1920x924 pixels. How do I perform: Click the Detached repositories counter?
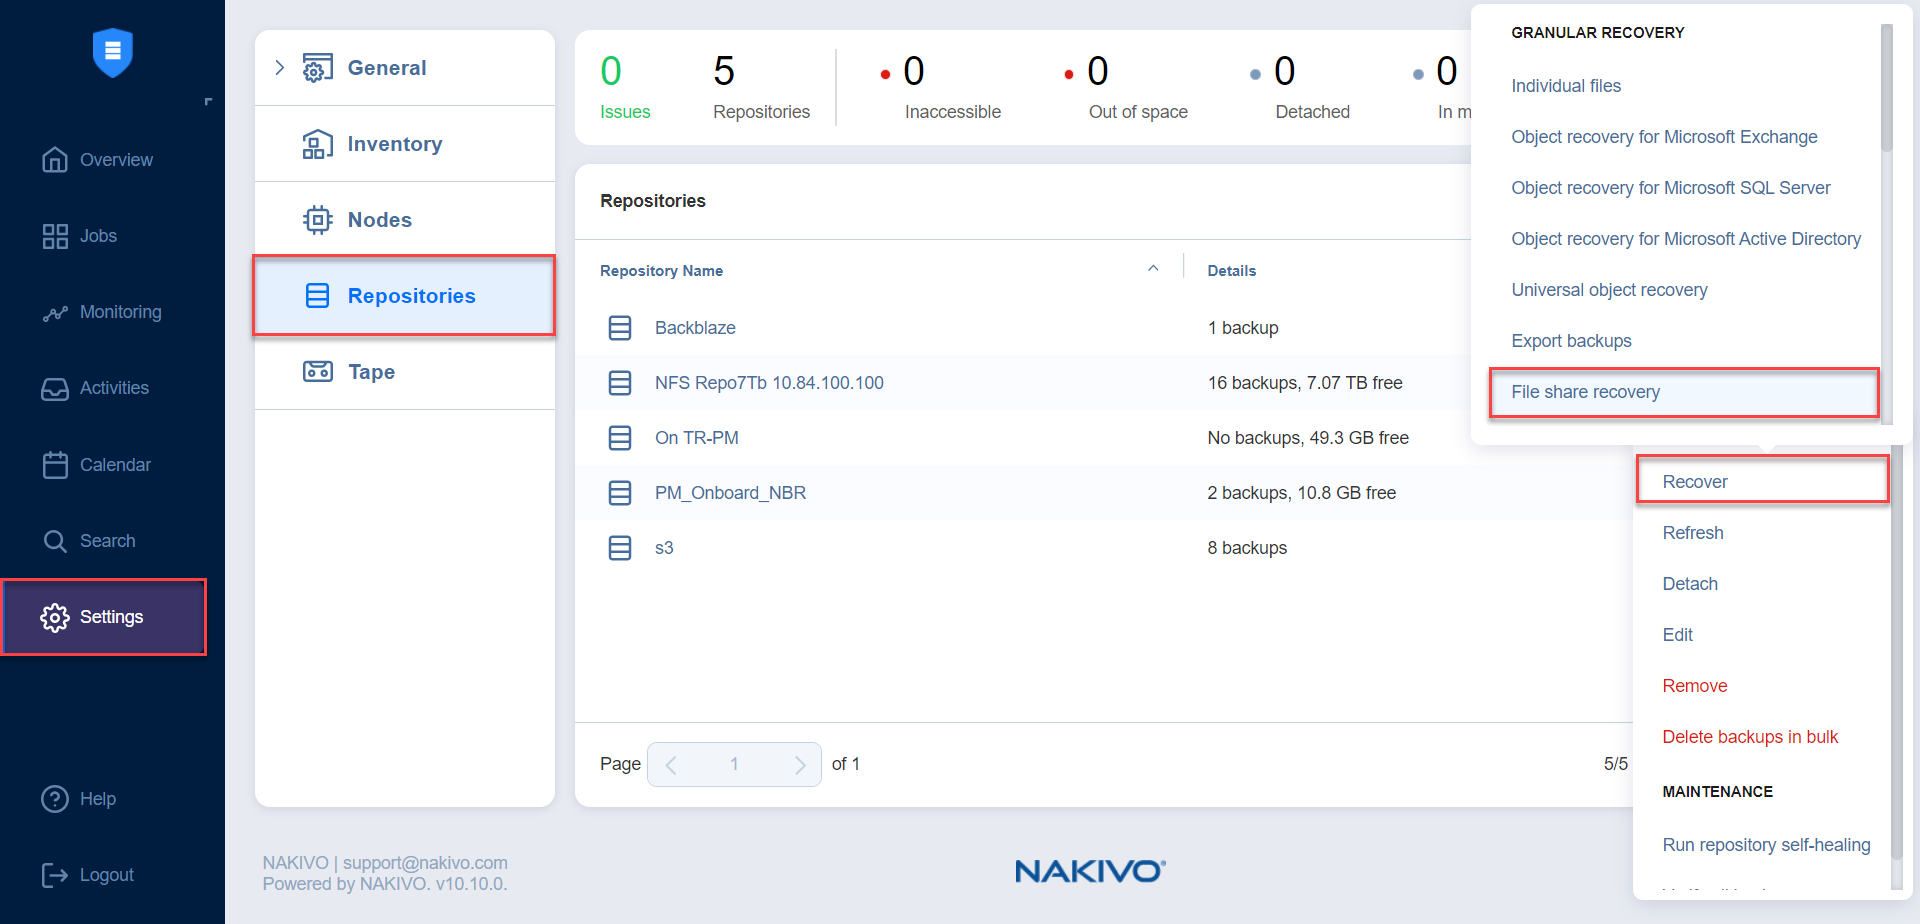pos(1299,88)
